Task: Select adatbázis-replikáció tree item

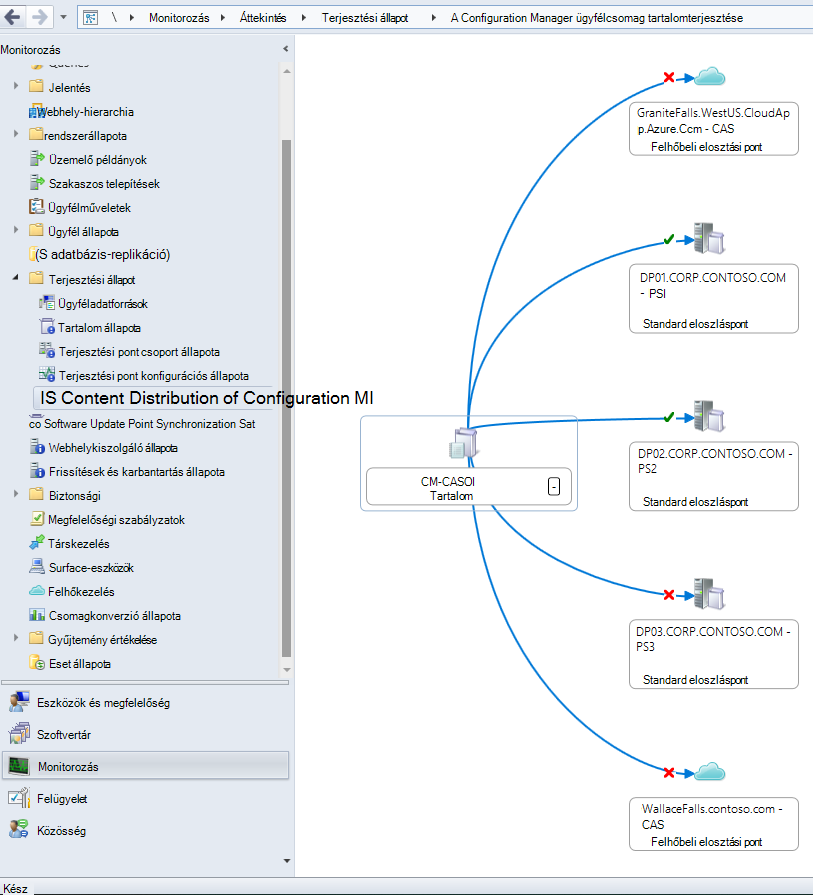Action: tap(102, 255)
